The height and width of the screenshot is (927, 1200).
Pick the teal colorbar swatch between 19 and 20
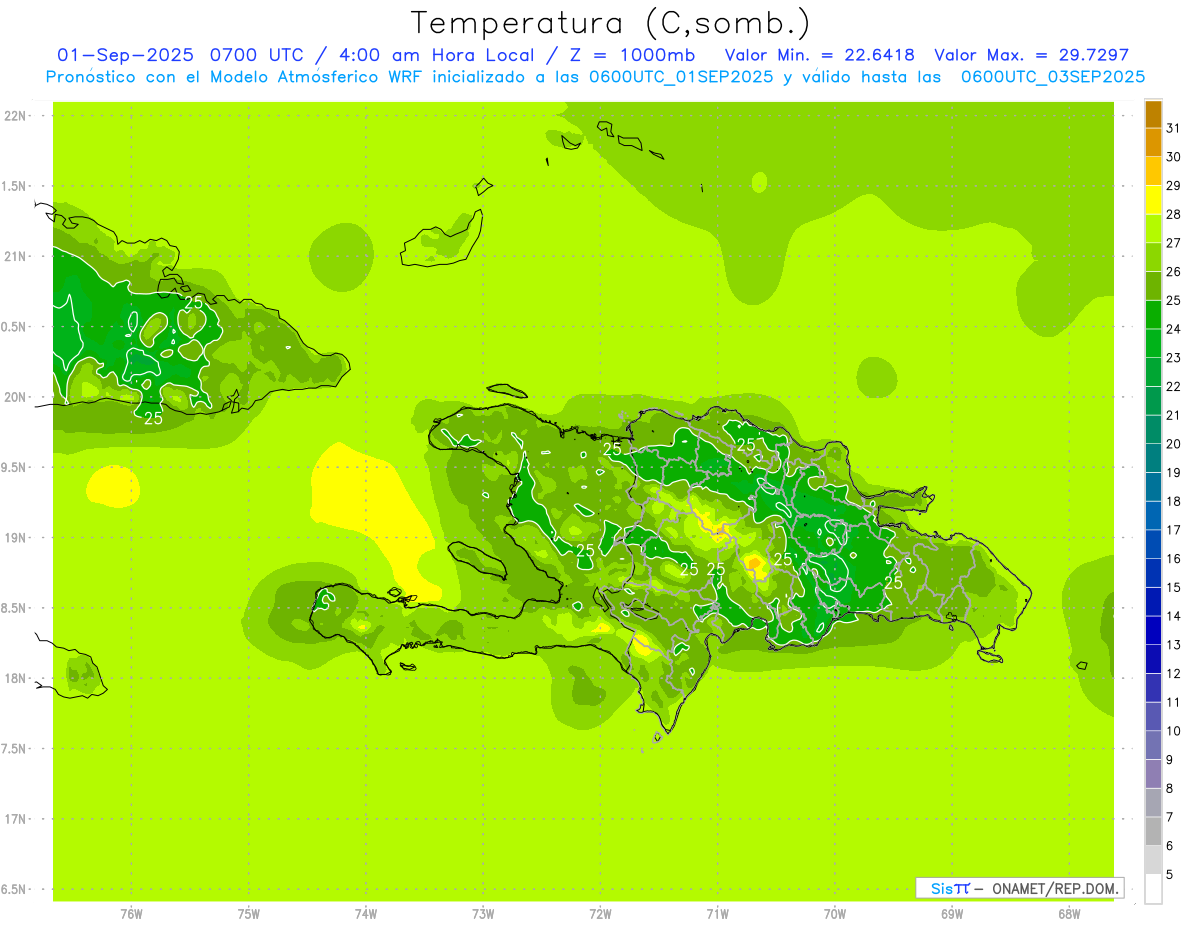[x=1153, y=459]
